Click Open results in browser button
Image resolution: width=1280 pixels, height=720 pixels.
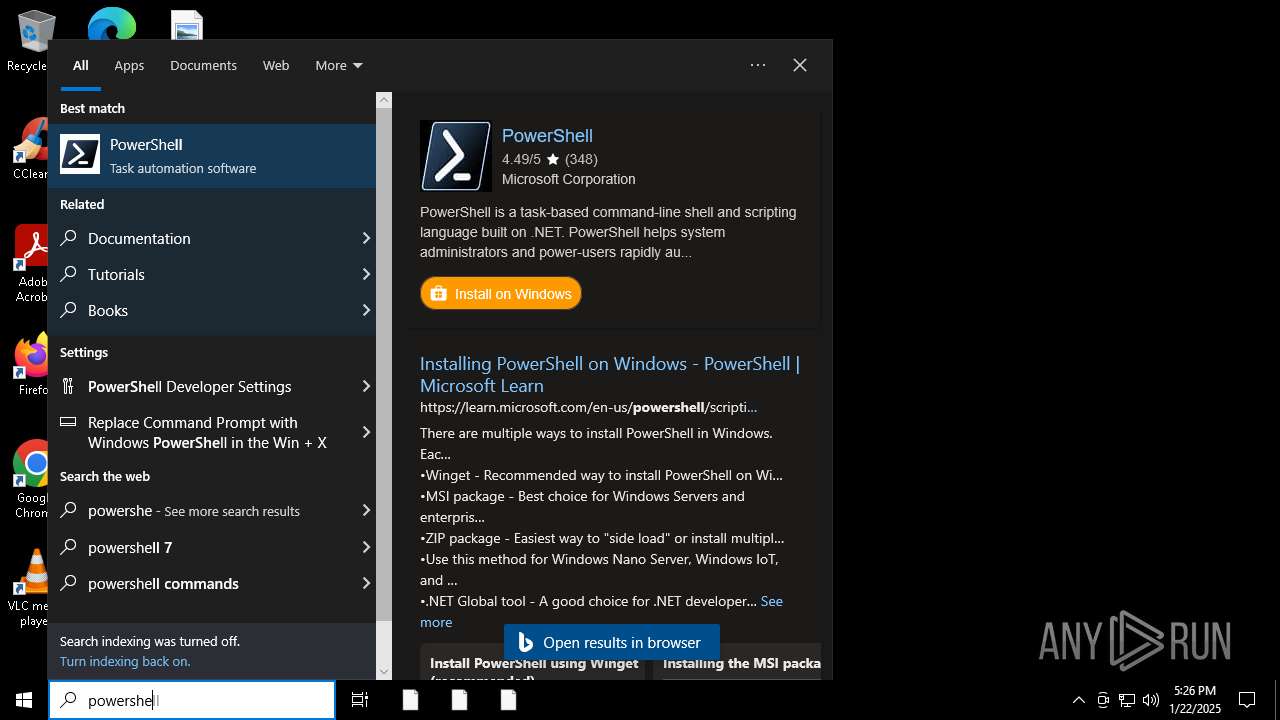pos(611,643)
